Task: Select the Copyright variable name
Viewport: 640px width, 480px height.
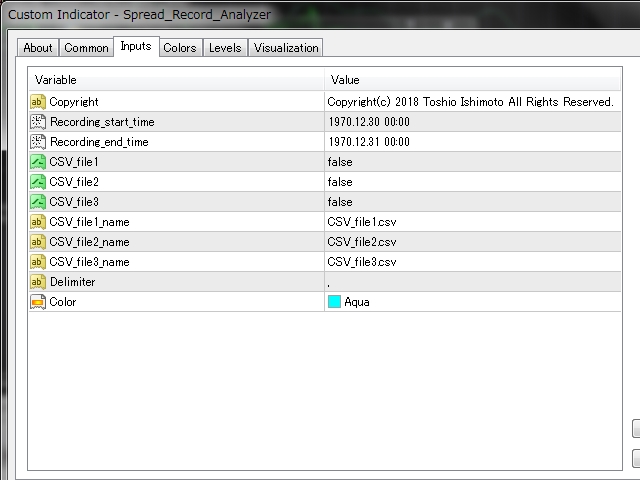Action: coord(74,102)
